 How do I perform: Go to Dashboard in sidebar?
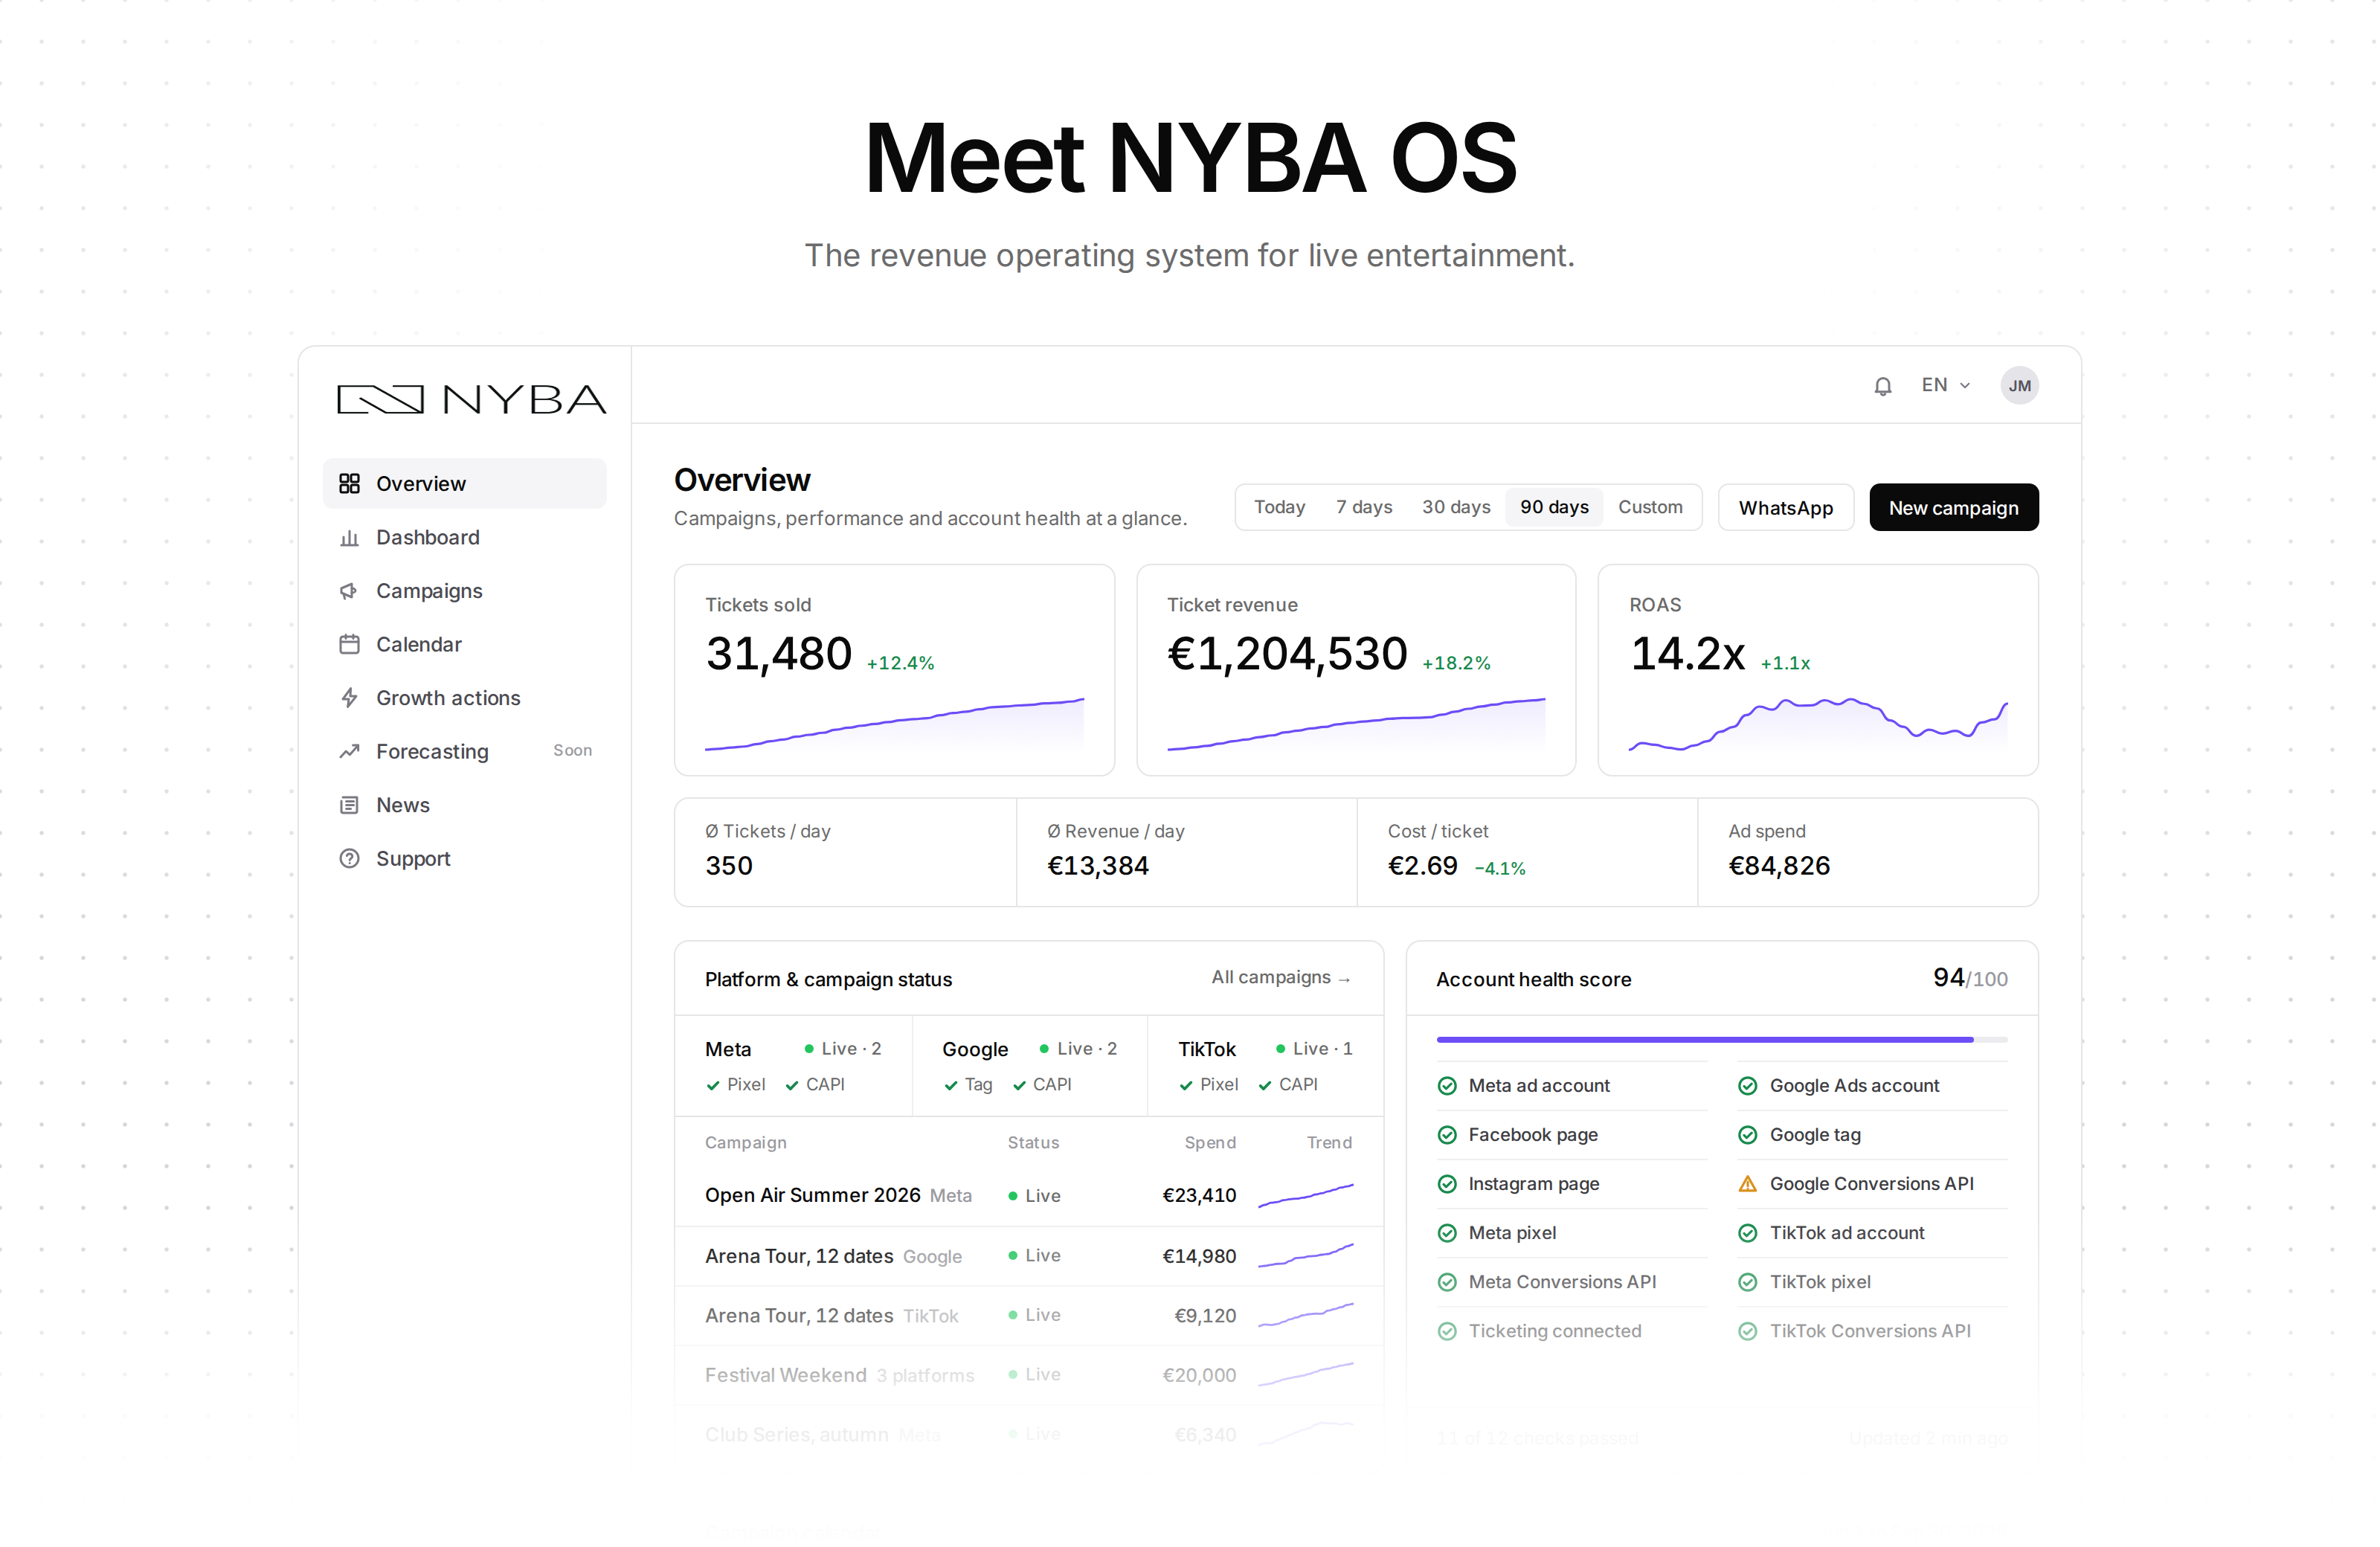point(464,538)
